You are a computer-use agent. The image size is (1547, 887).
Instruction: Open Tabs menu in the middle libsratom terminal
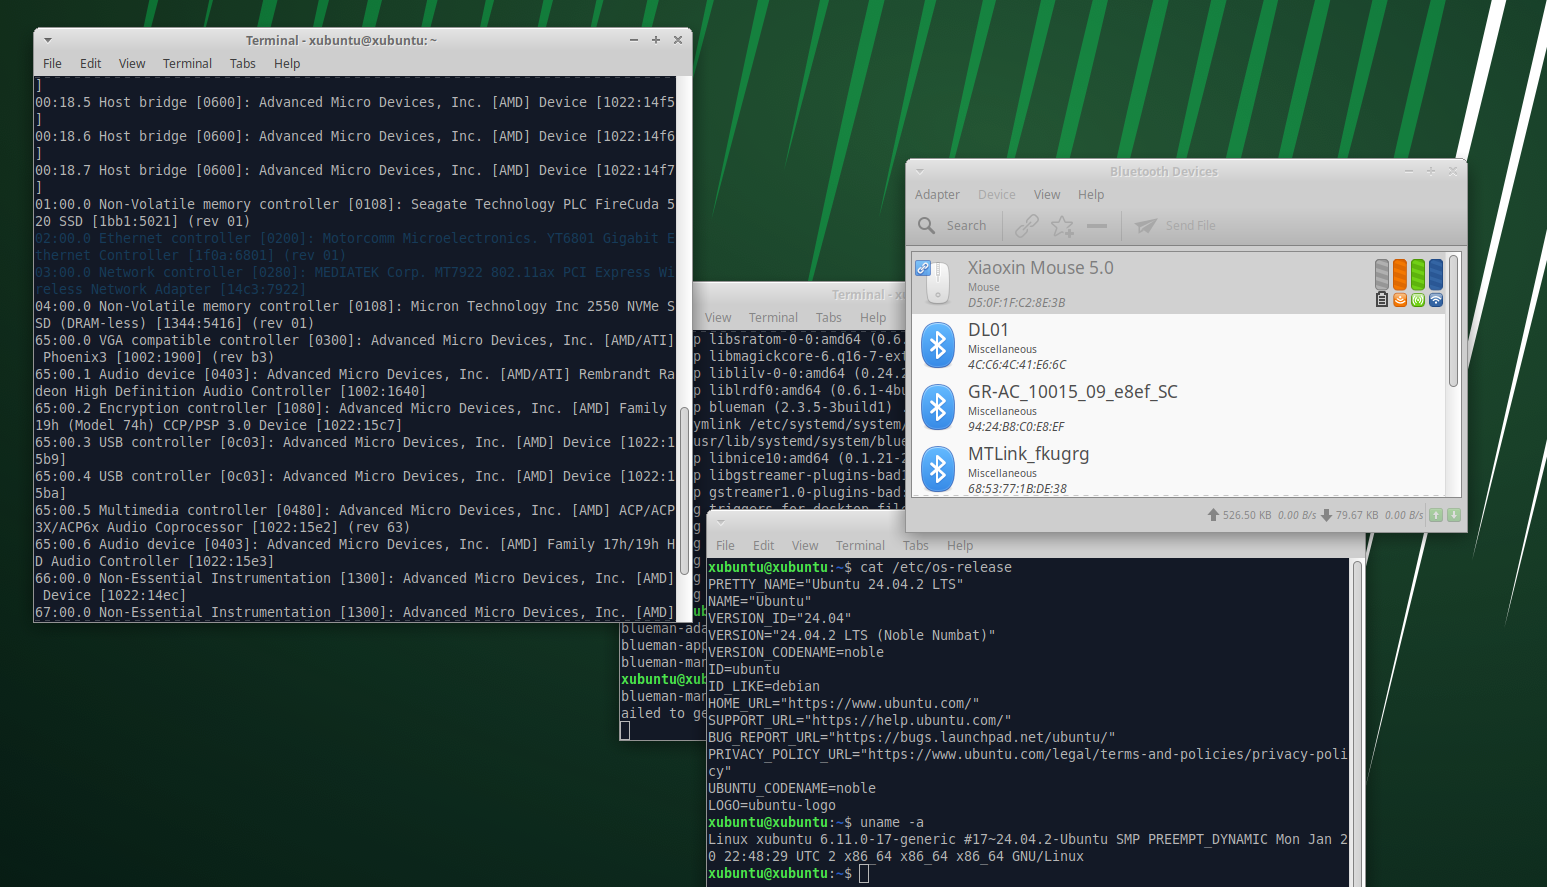(829, 318)
